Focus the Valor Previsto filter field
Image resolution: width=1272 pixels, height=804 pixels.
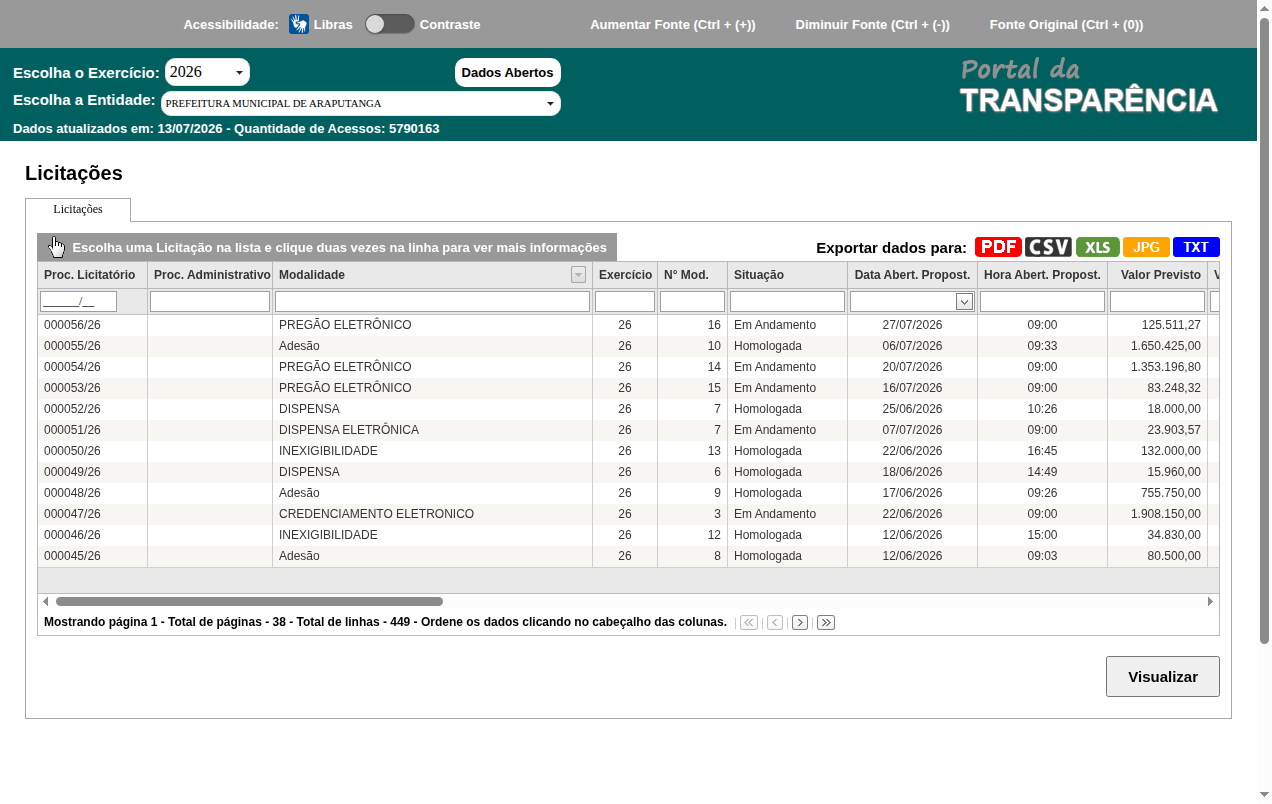pos(1157,301)
